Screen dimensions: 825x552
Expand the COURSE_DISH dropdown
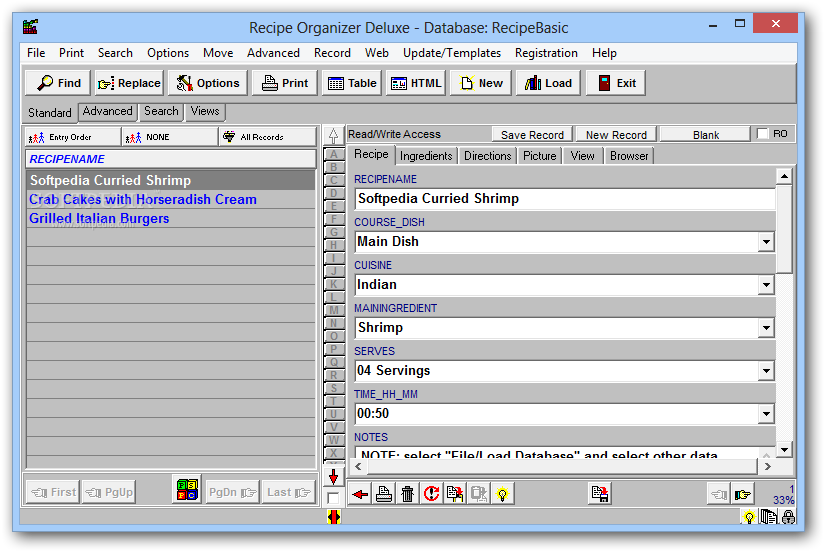tap(766, 242)
